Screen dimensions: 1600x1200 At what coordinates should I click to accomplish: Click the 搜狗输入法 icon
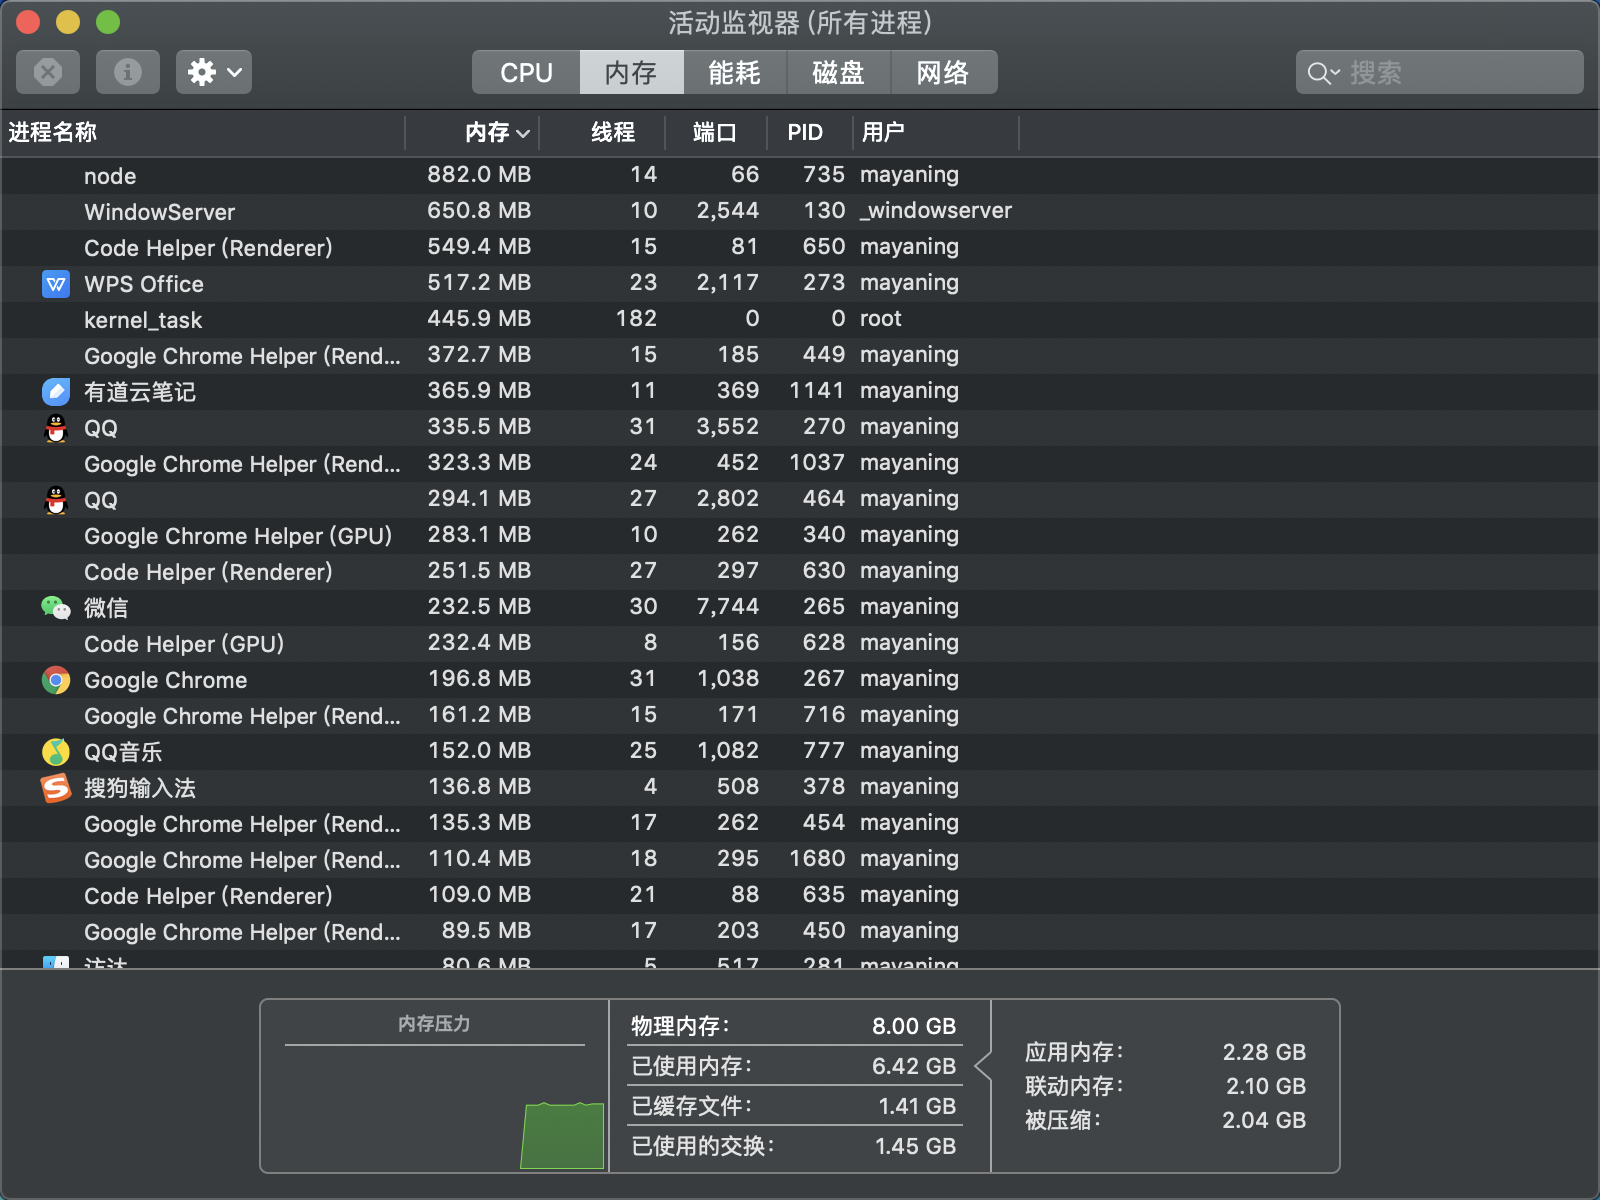coord(56,788)
